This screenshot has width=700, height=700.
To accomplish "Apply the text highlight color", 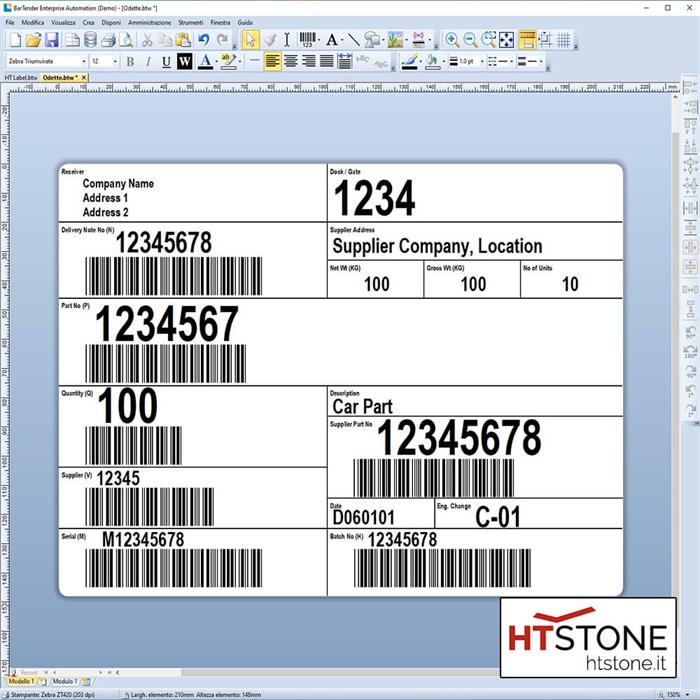I will click(228, 61).
